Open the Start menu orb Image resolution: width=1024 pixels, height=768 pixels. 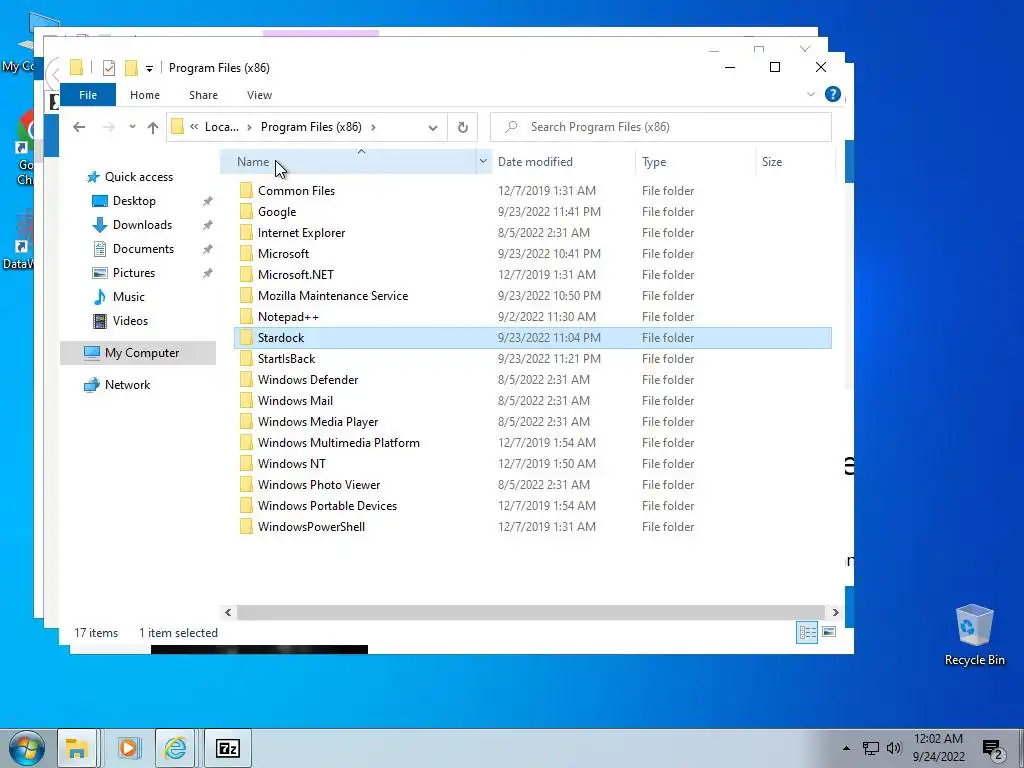click(26, 748)
